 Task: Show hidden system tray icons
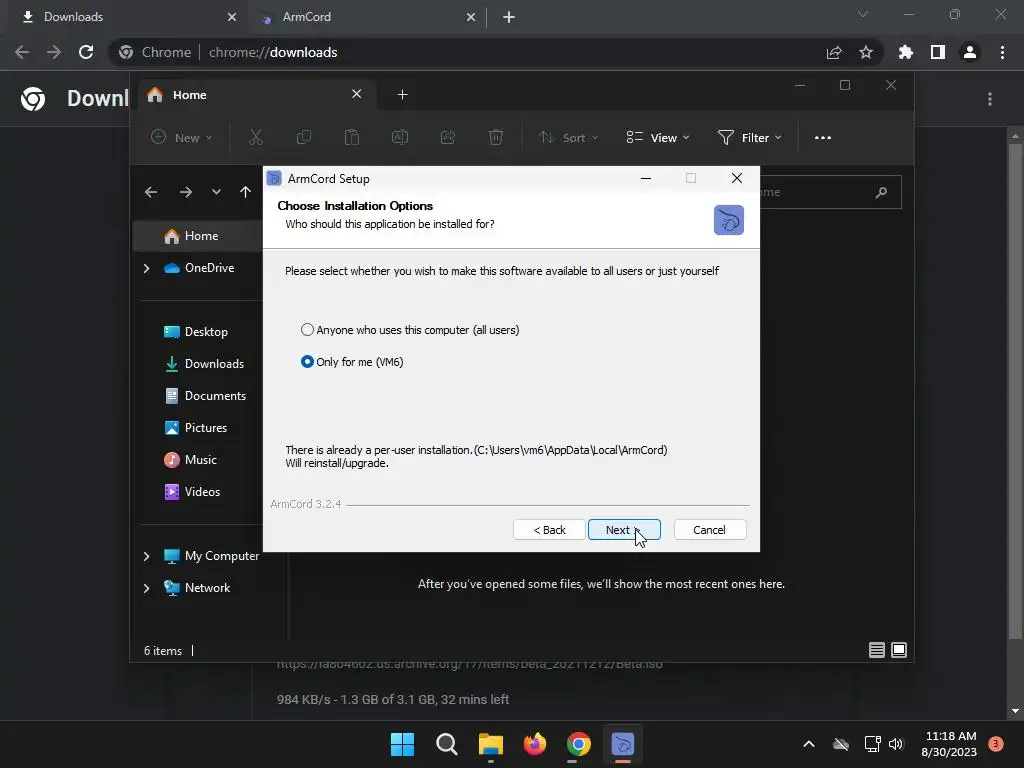808,744
